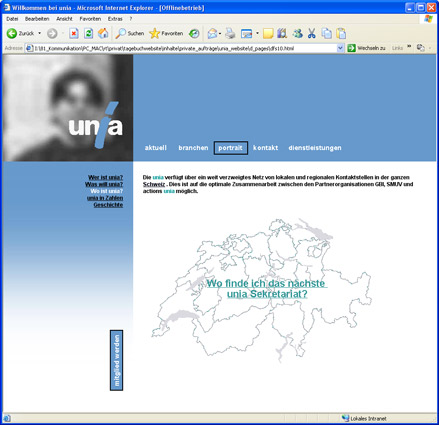439x425 pixels.
Task: Click the Zurück back button
Action: point(20,33)
